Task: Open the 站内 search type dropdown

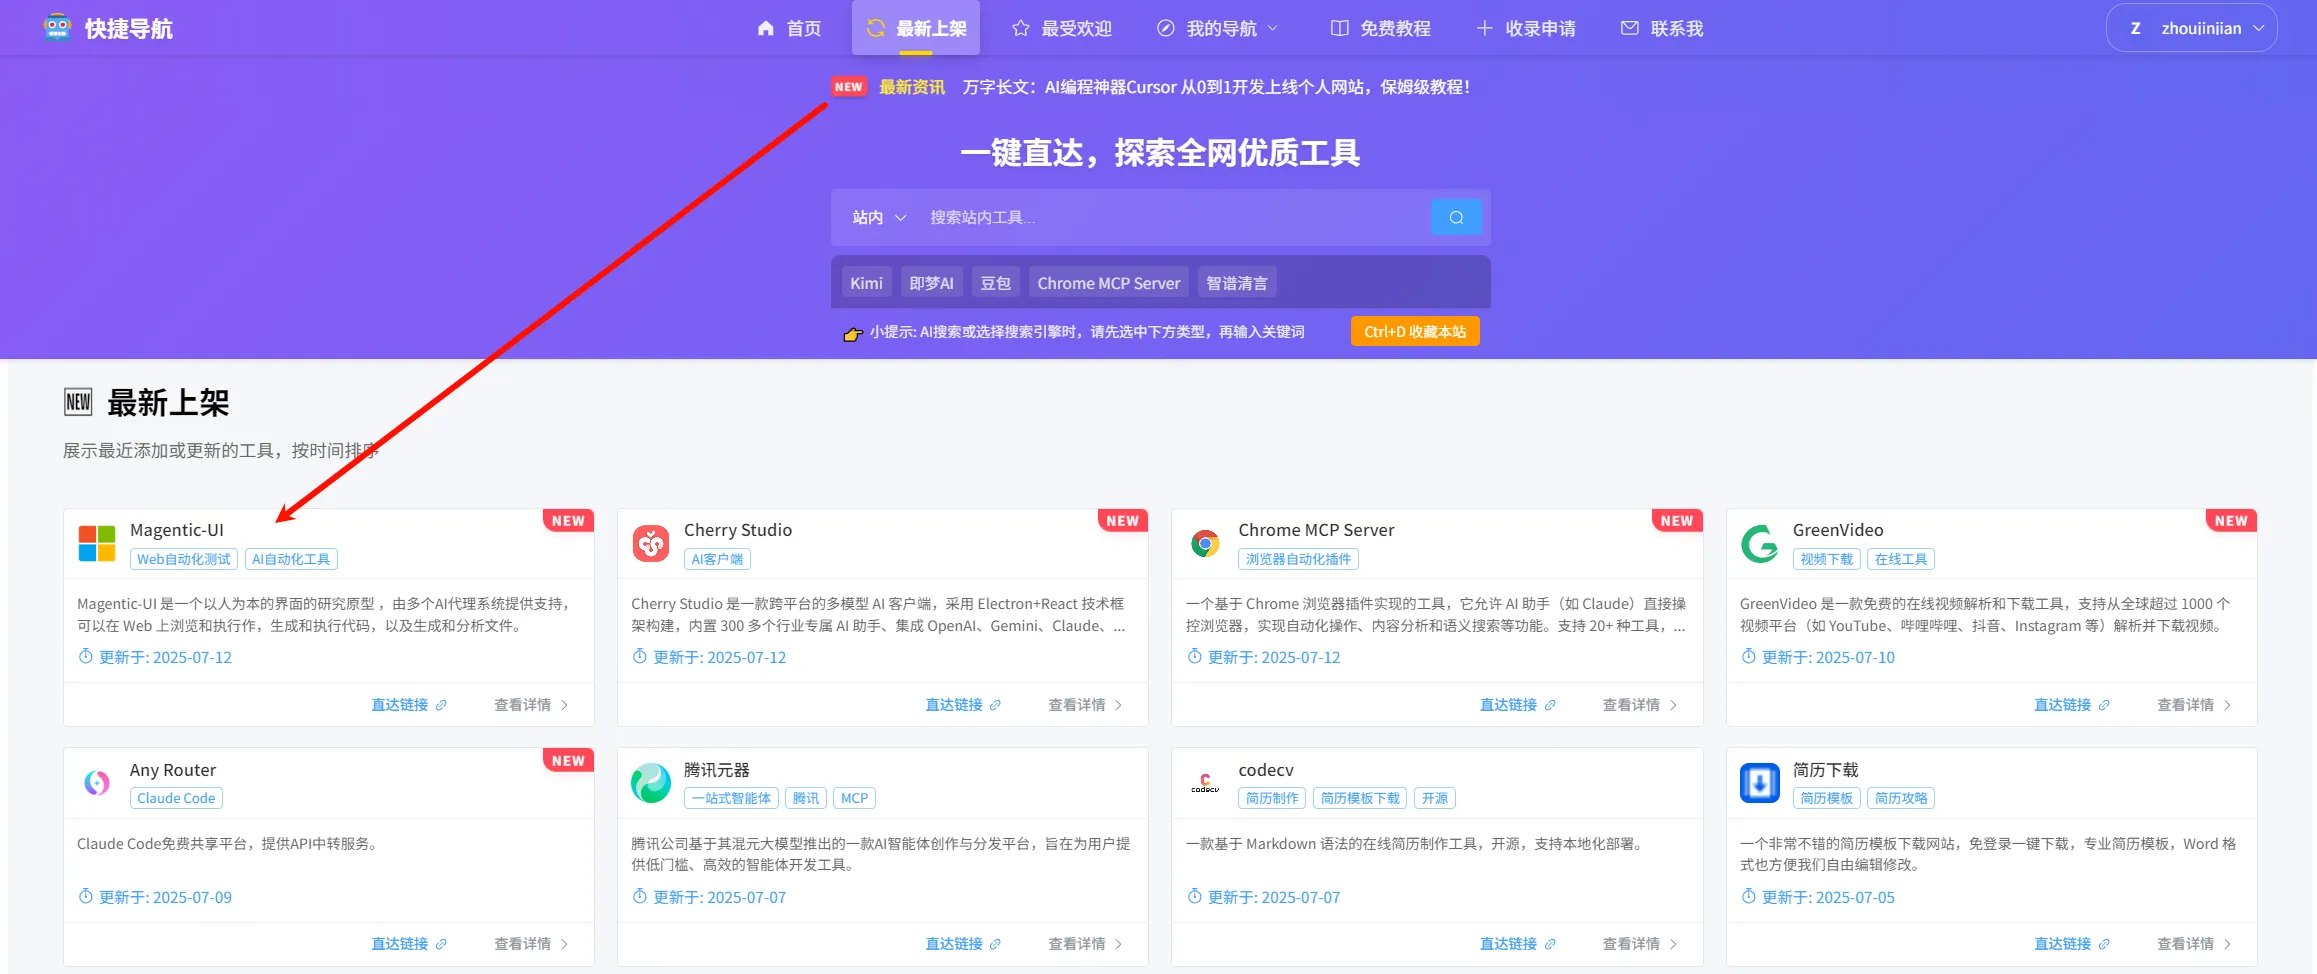Action: coord(876,217)
